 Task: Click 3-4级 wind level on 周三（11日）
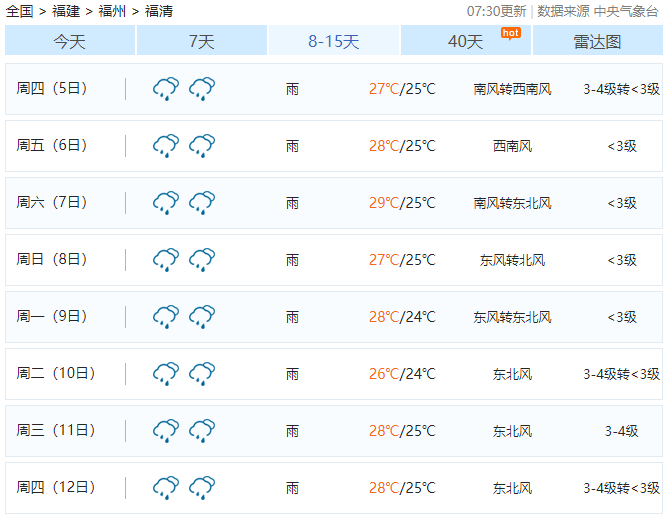pyautogui.click(x=621, y=431)
